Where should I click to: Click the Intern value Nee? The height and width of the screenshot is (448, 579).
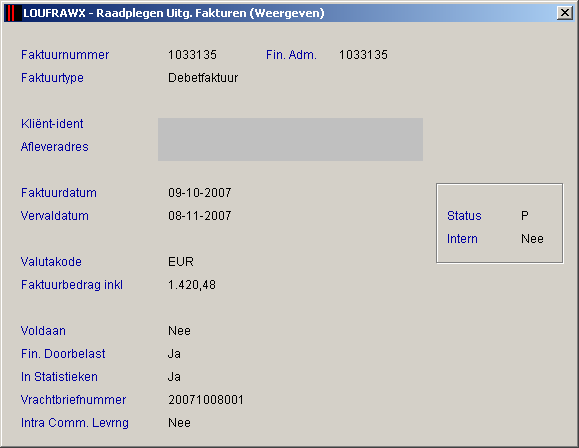[x=532, y=239]
